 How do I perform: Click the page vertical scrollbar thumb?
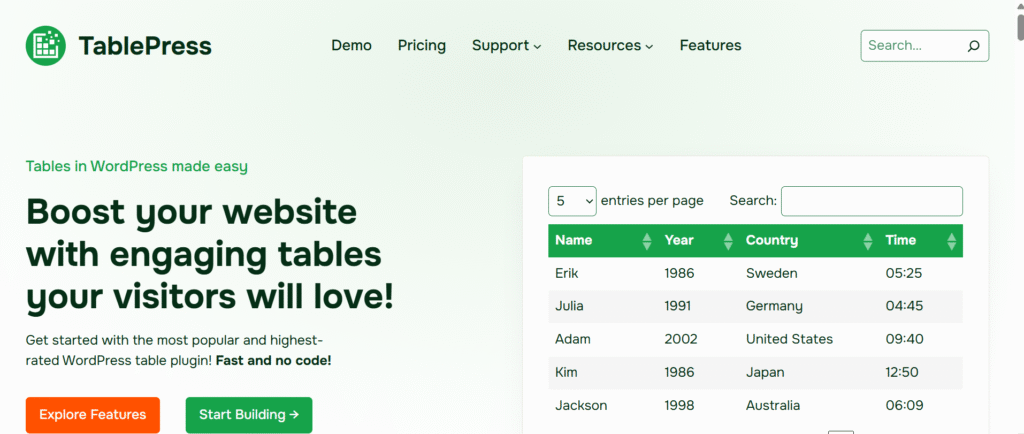point(1019,27)
